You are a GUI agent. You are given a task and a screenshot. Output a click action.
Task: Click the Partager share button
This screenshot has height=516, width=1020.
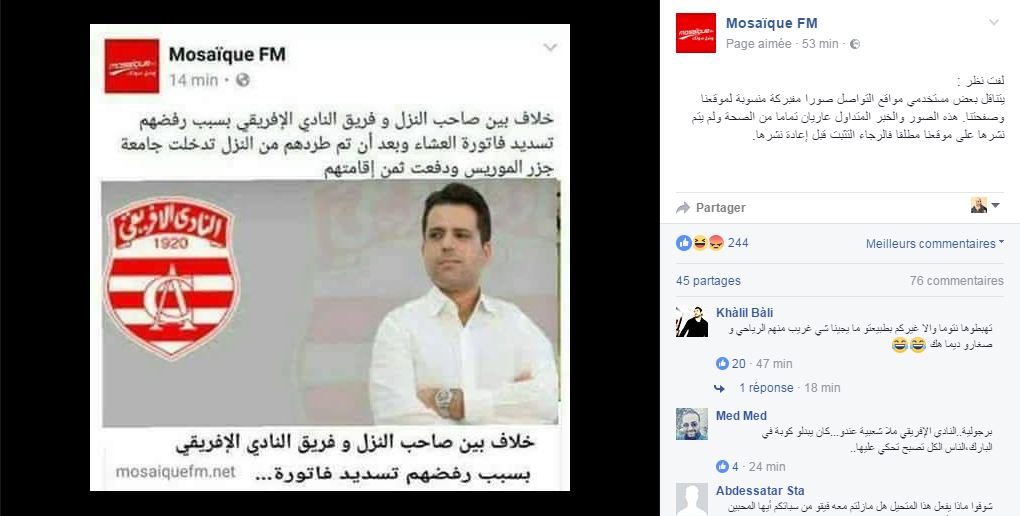click(711, 208)
